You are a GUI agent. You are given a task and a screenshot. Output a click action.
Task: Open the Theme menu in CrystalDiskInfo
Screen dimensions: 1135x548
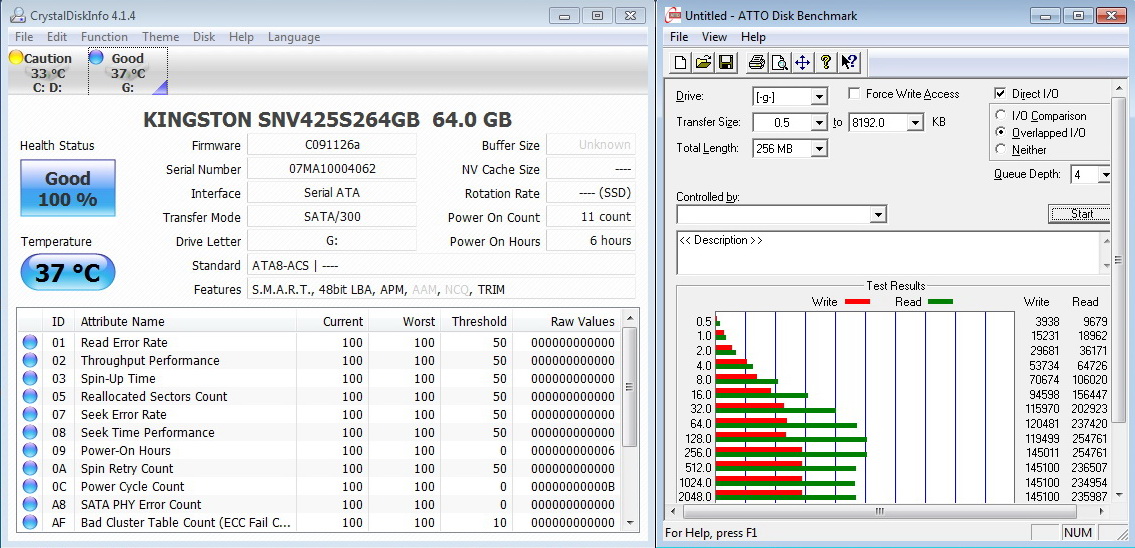point(160,37)
